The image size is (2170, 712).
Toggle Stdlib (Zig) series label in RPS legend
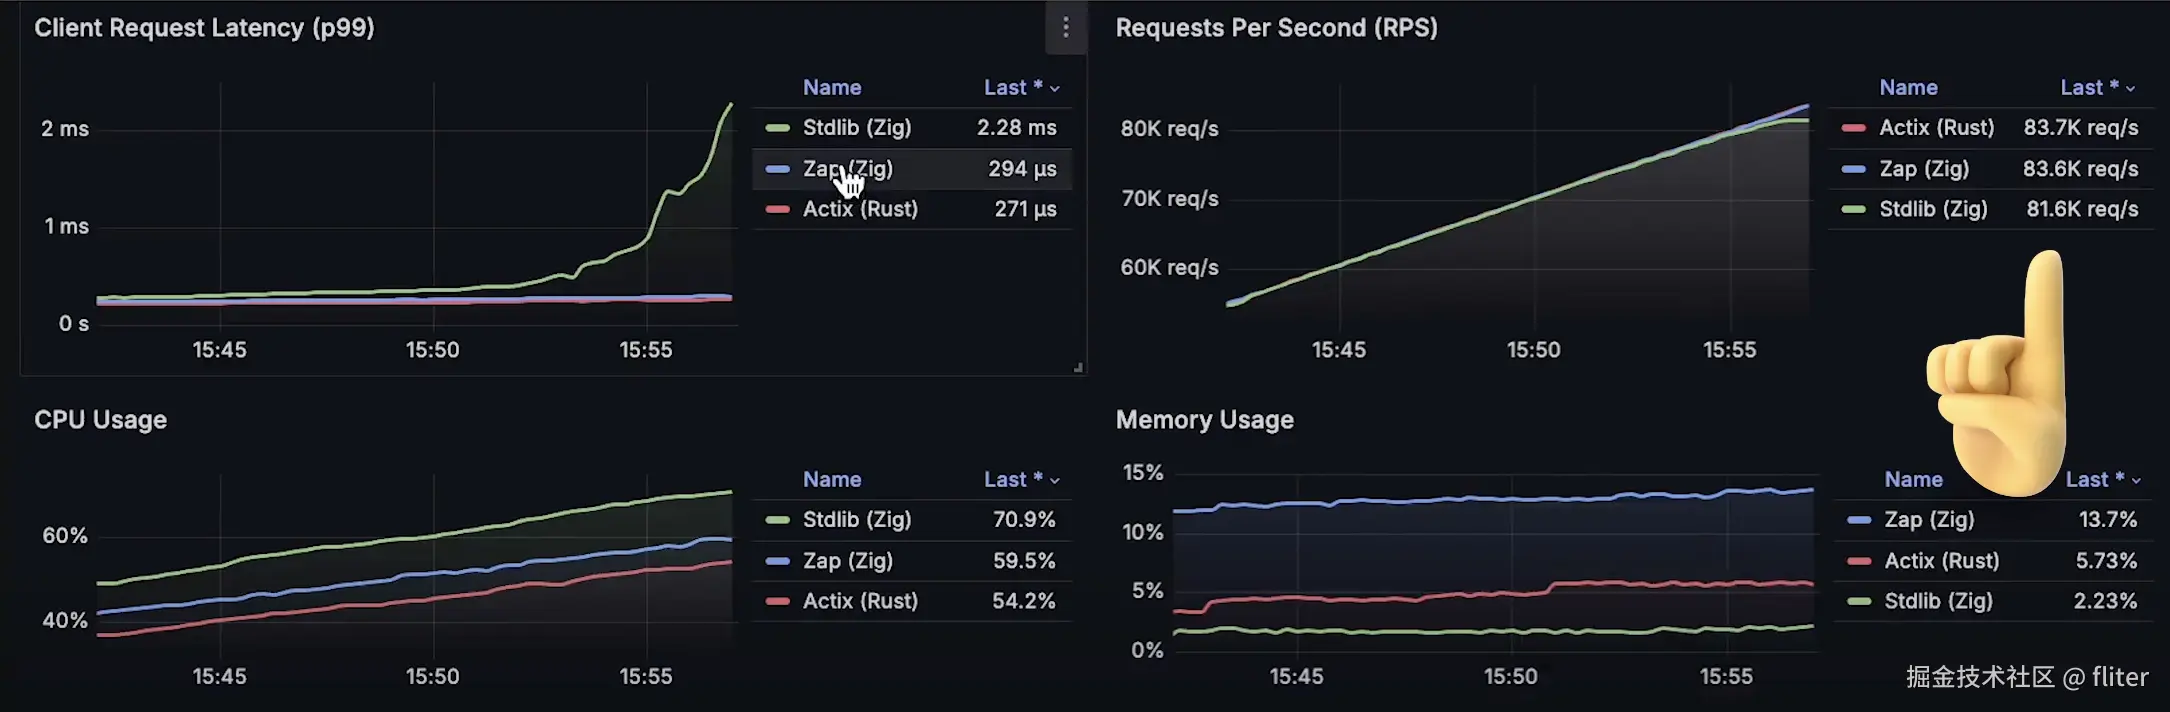(x=1933, y=209)
